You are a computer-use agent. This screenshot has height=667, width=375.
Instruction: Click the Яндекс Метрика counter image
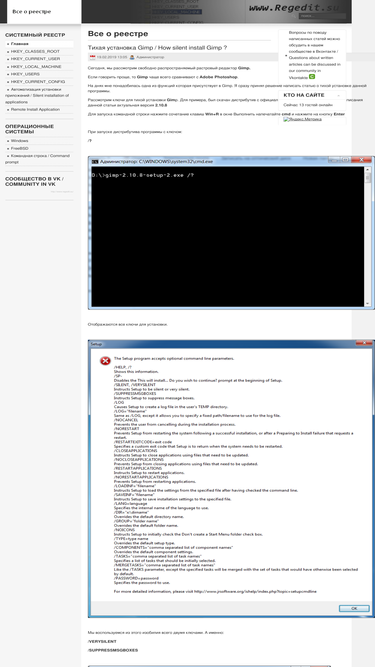tap(302, 119)
